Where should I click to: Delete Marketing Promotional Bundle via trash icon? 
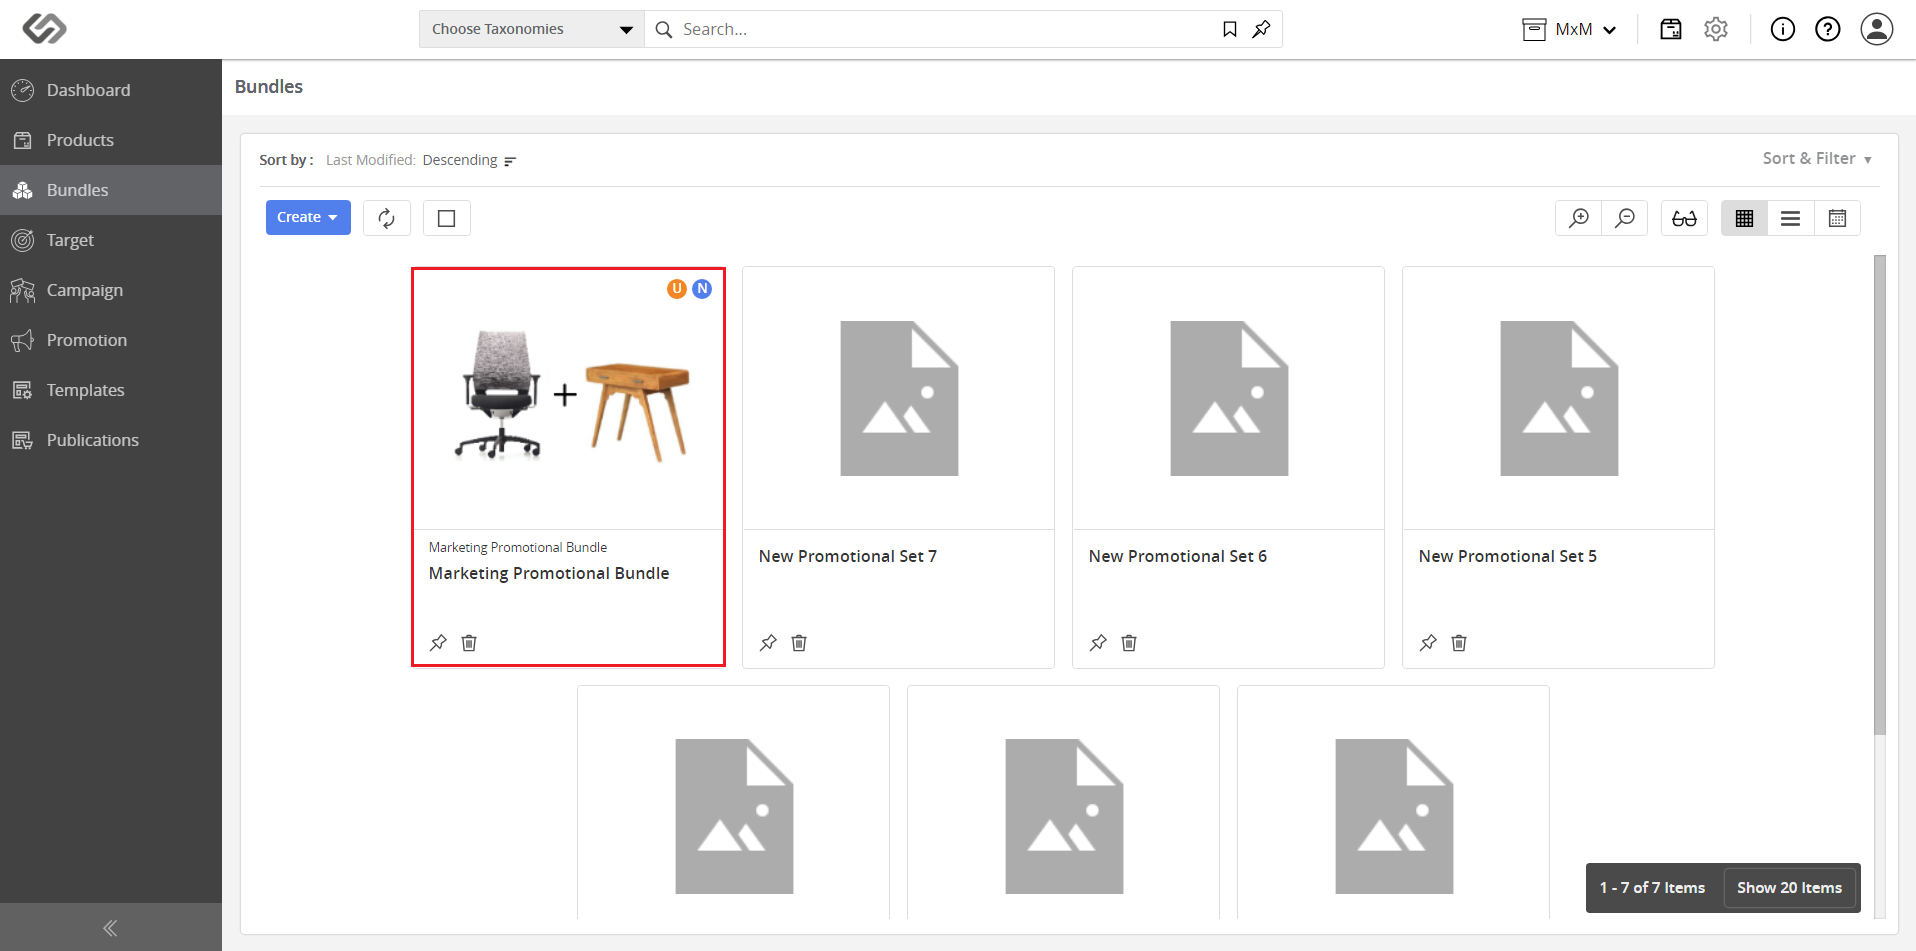click(x=469, y=642)
